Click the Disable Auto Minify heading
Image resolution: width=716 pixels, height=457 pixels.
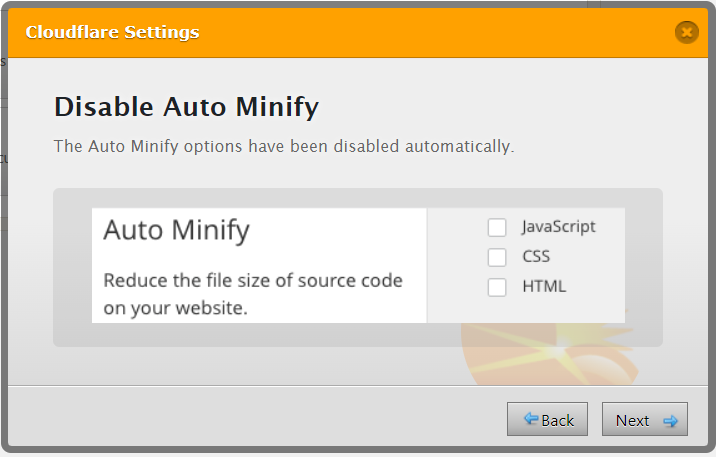pyautogui.click(x=186, y=108)
